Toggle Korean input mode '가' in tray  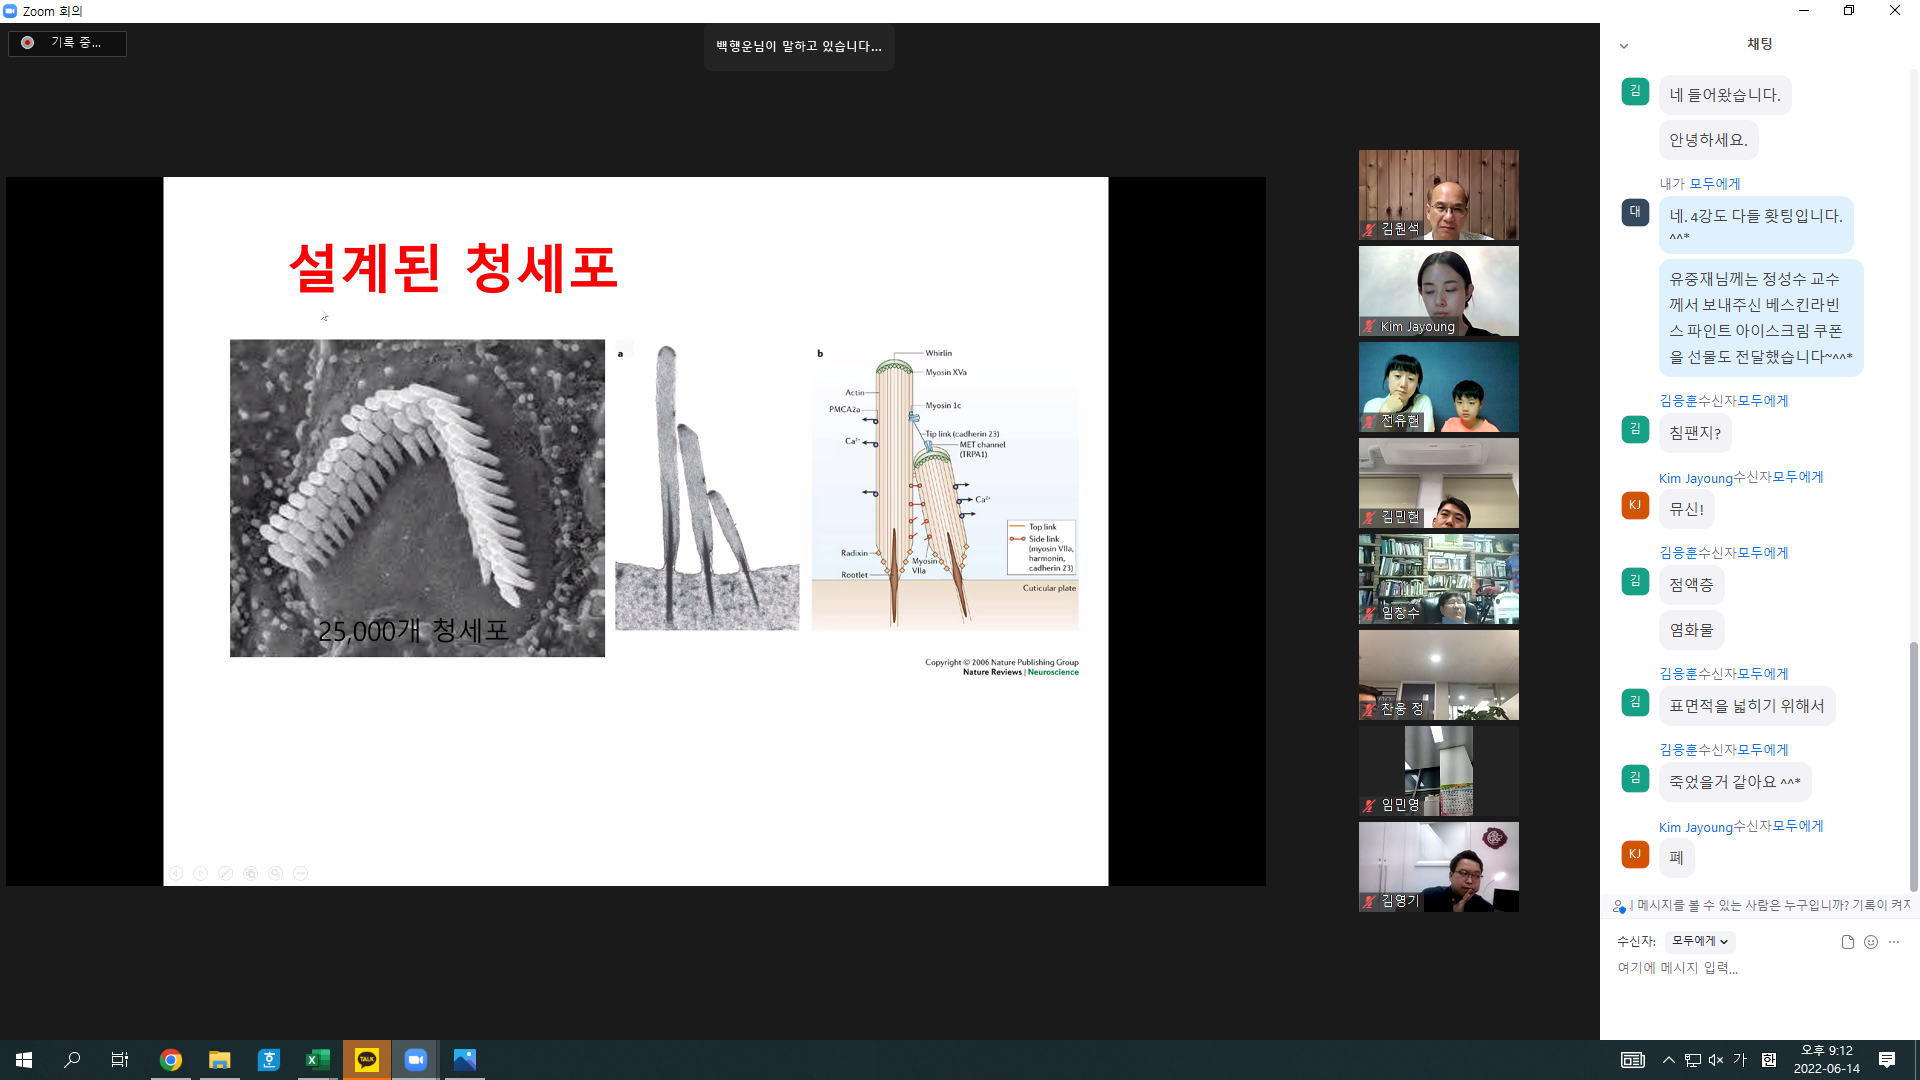pyautogui.click(x=1740, y=1060)
